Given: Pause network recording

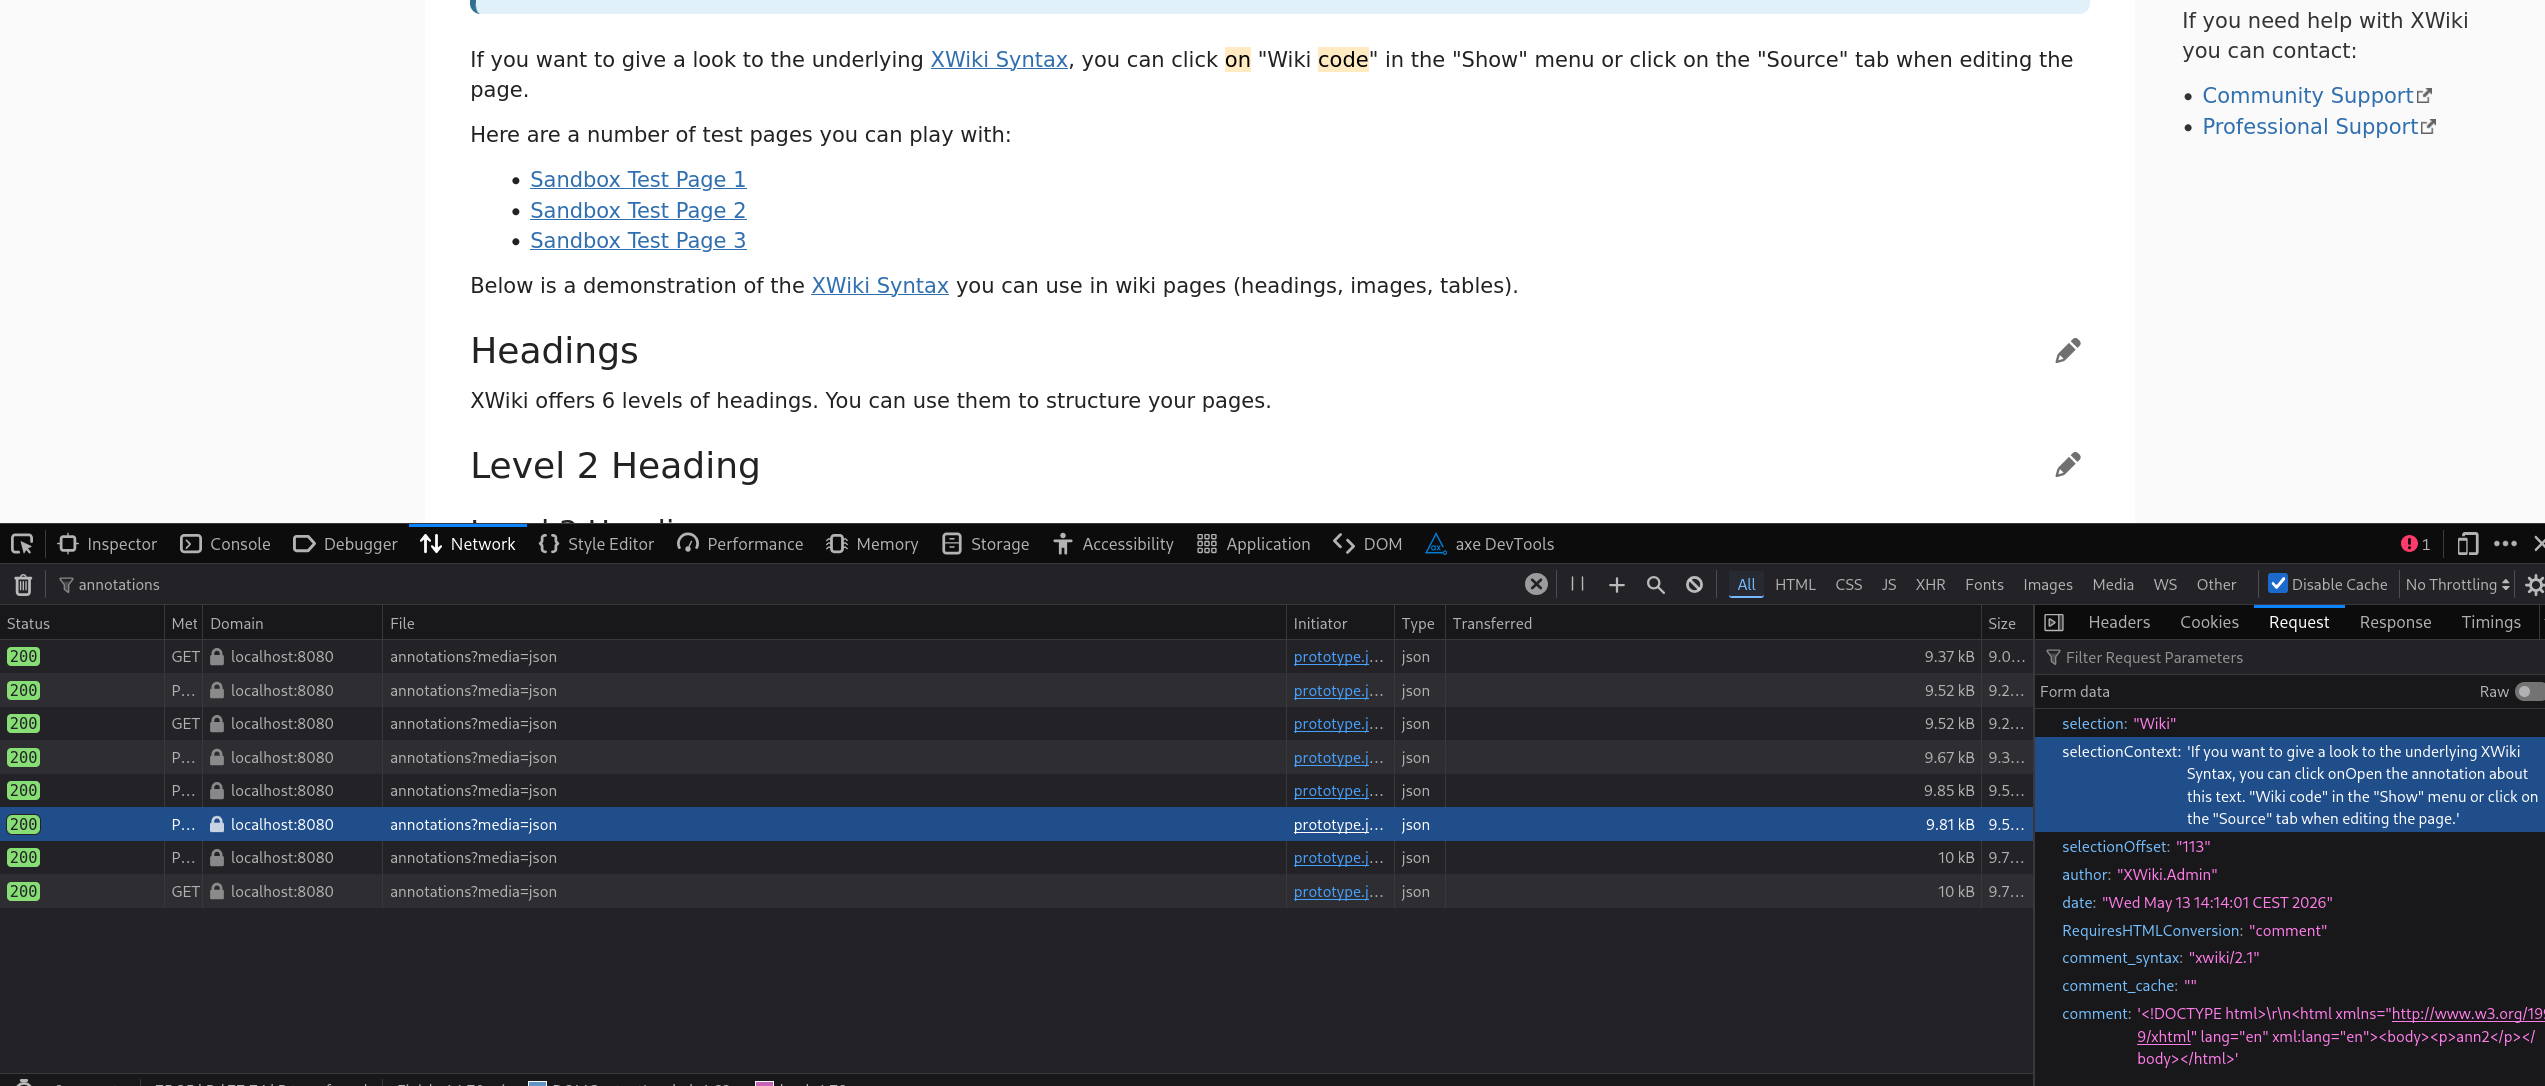Looking at the screenshot, I should pyautogui.click(x=1577, y=584).
